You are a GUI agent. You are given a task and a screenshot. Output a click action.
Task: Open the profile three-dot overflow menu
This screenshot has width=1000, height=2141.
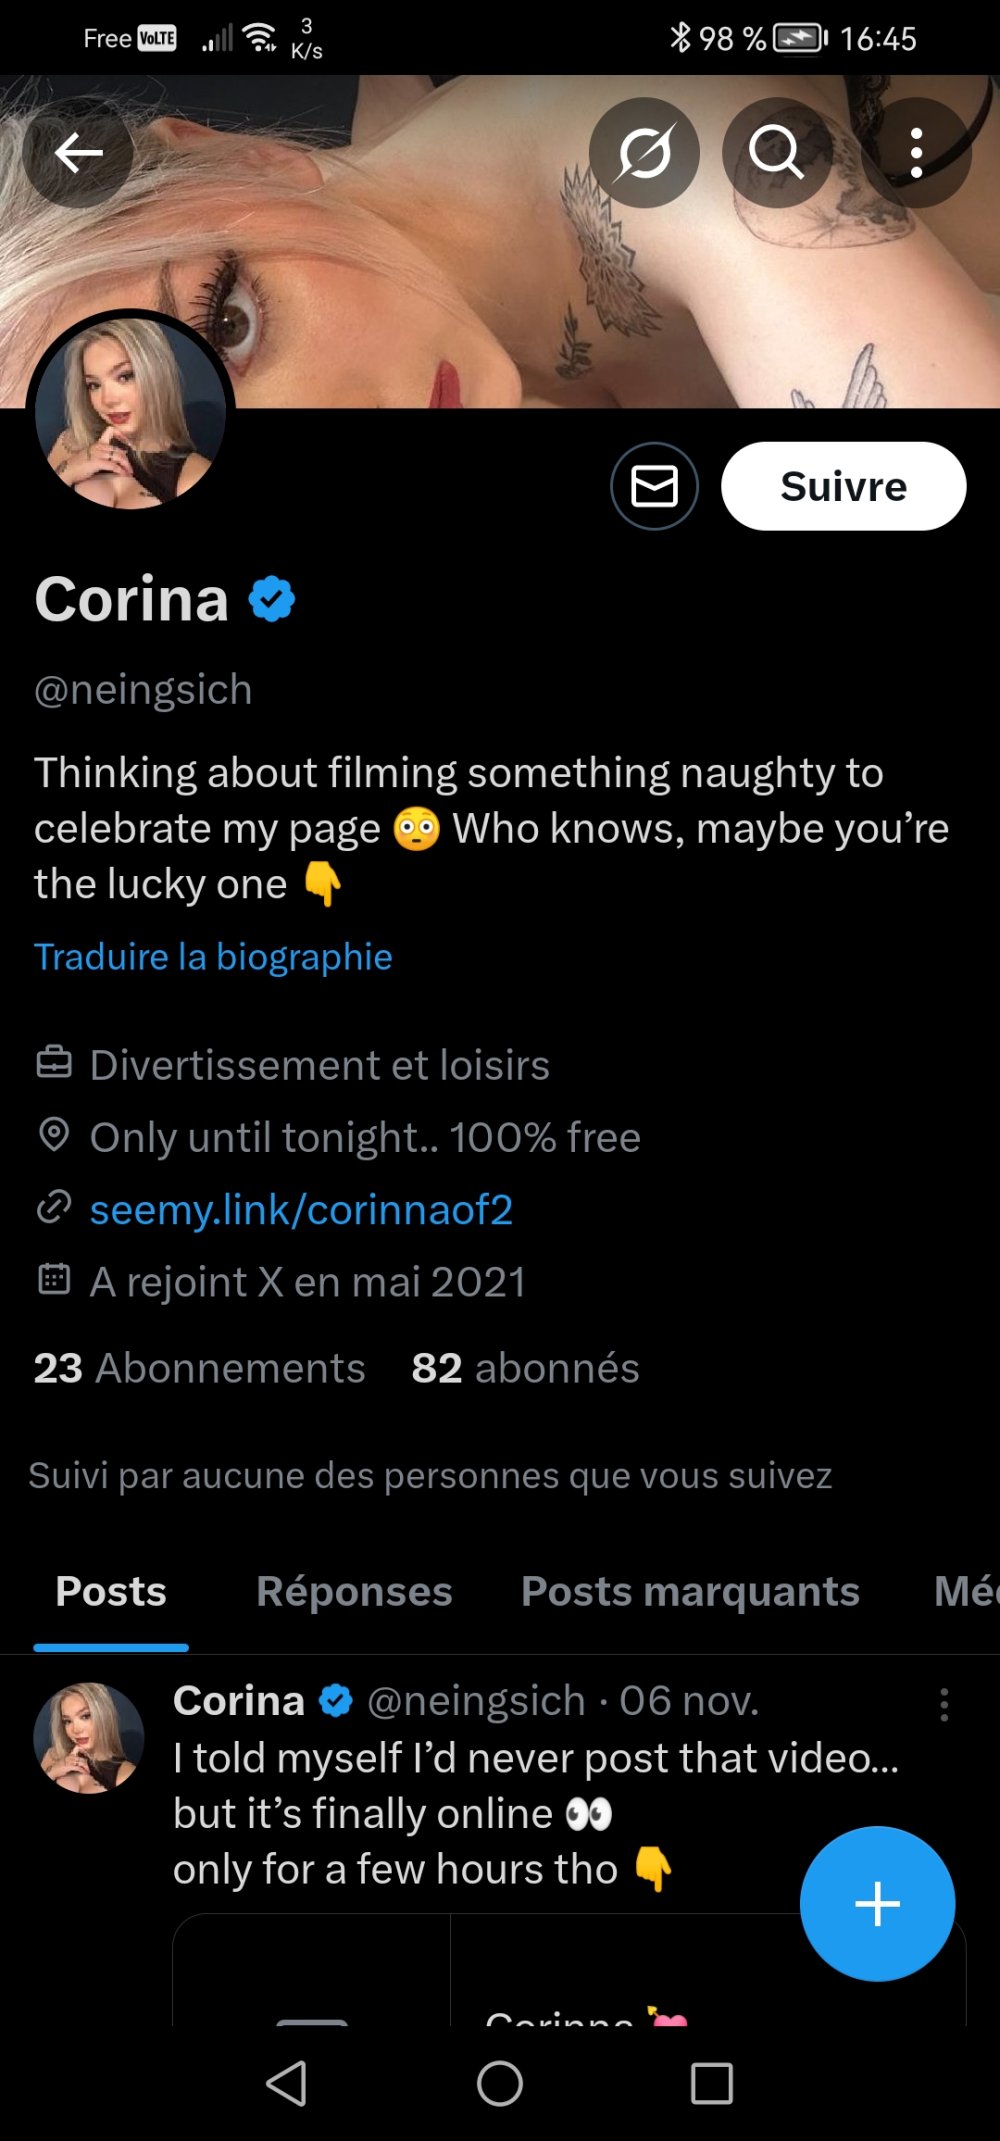point(916,153)
